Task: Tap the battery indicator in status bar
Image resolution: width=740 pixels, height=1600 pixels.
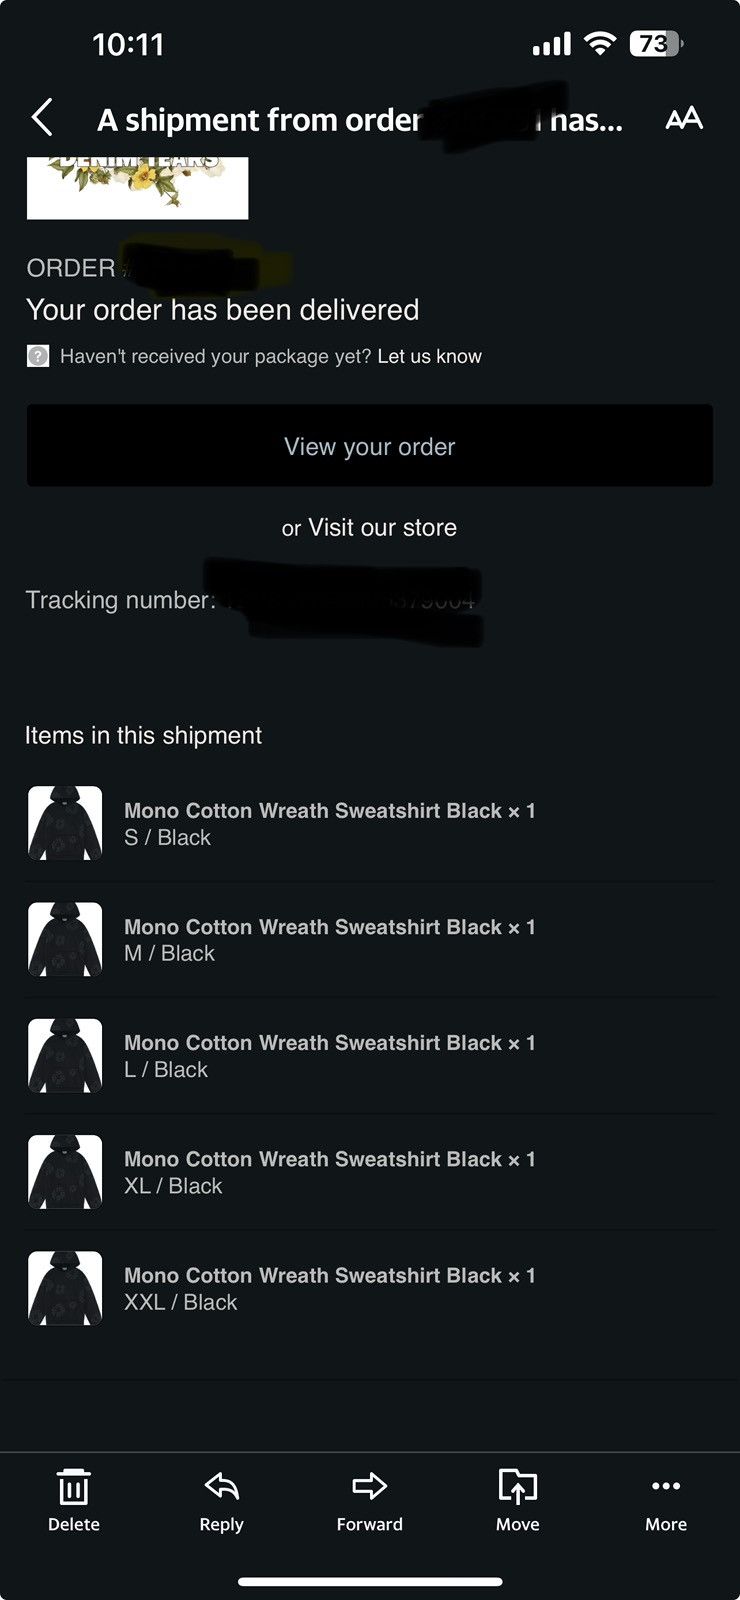Action: [656, 44]
